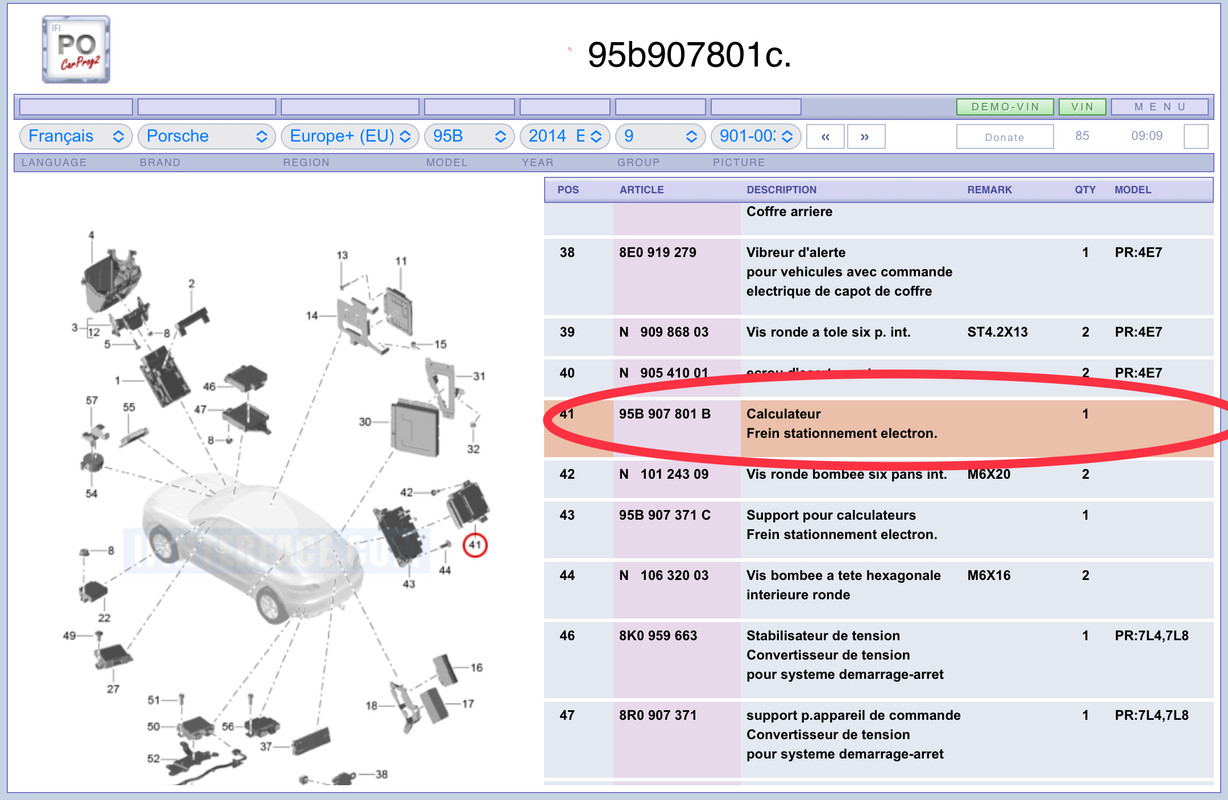Open the Year dropdown showing 2014
Image resolution: width=1228 pixels, height=800 pixels.
click(x=565, y=136)
